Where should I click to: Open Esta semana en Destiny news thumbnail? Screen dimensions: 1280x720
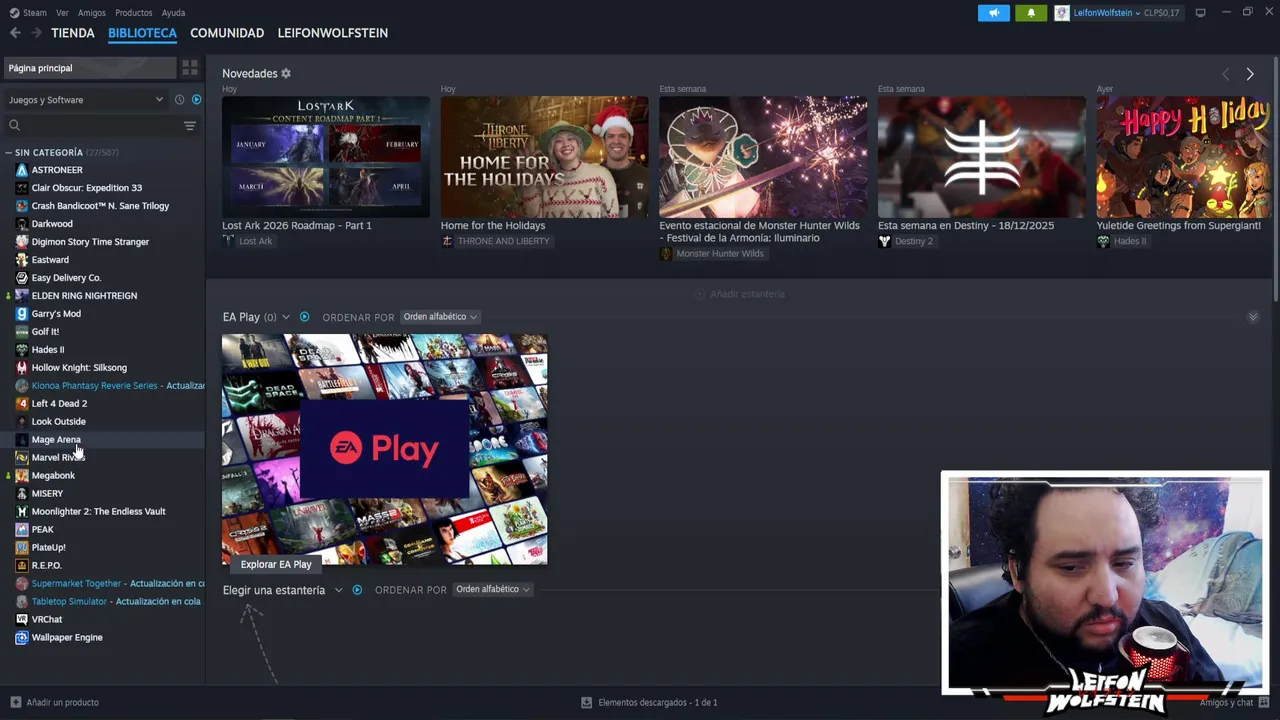pyautogui.click(x=982, y=157)
